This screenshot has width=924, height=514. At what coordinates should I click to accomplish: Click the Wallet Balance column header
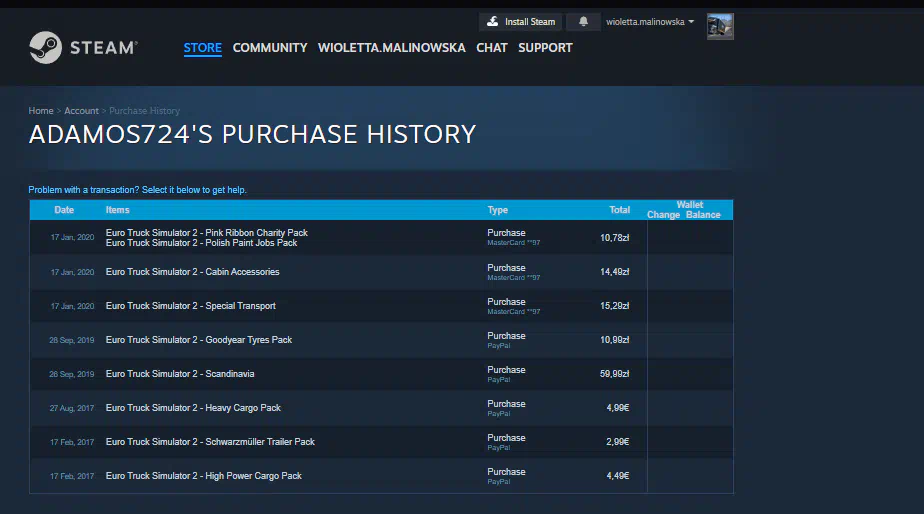(x=703, y=215)
